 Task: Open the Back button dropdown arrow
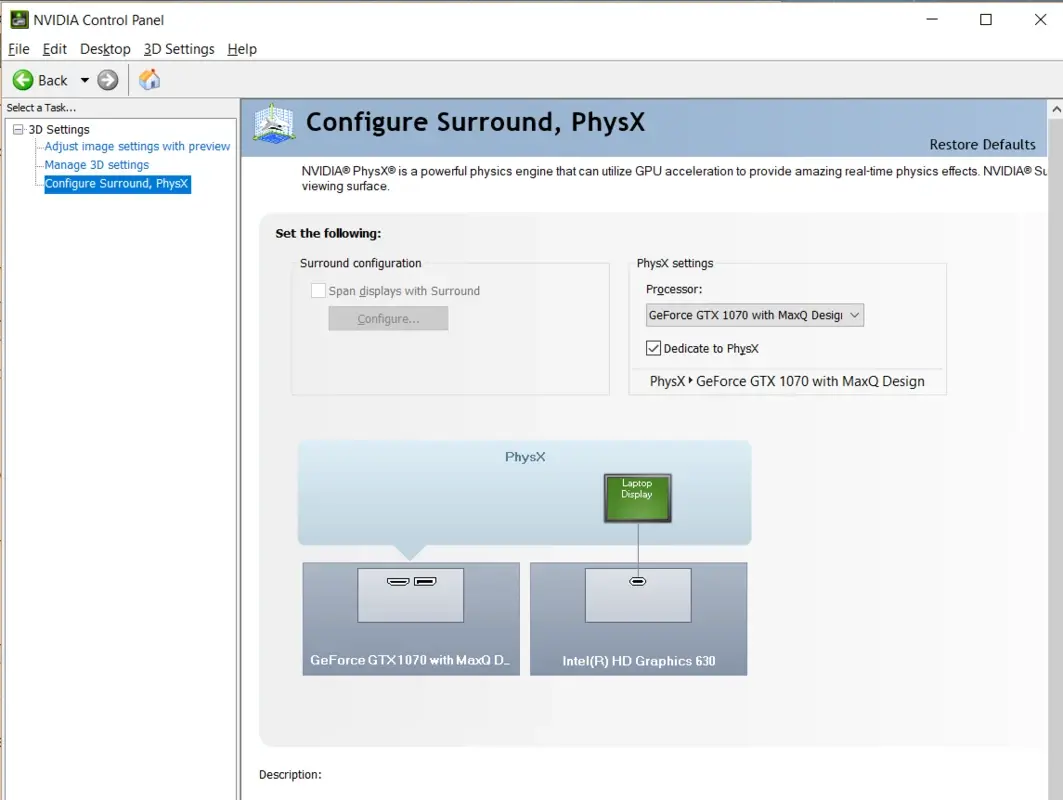pos(85,80)
